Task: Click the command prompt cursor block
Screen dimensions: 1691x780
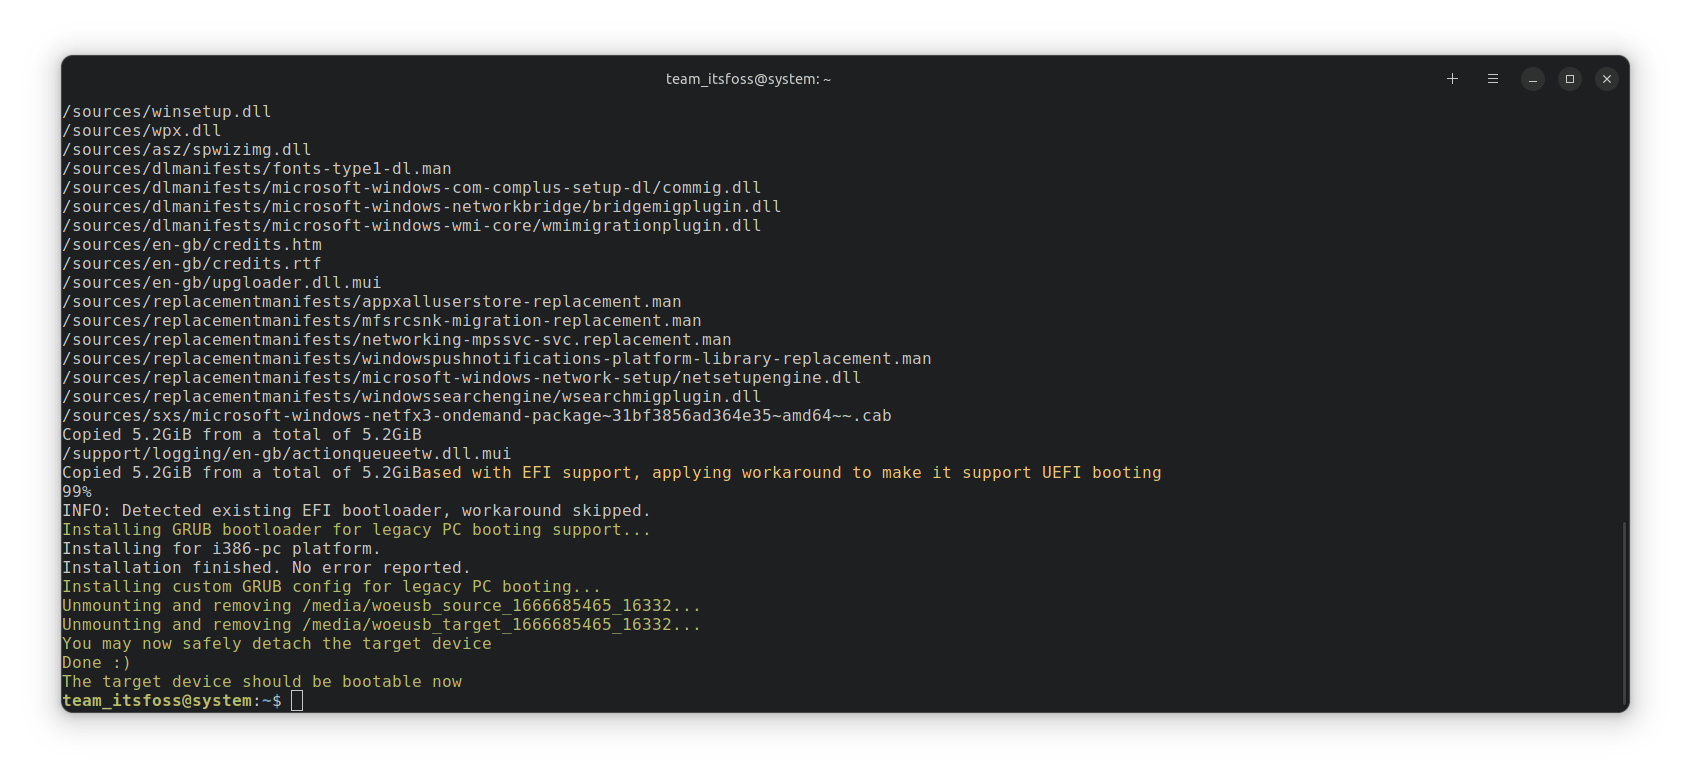Action: pyautogui.click(x=297, y=701)
